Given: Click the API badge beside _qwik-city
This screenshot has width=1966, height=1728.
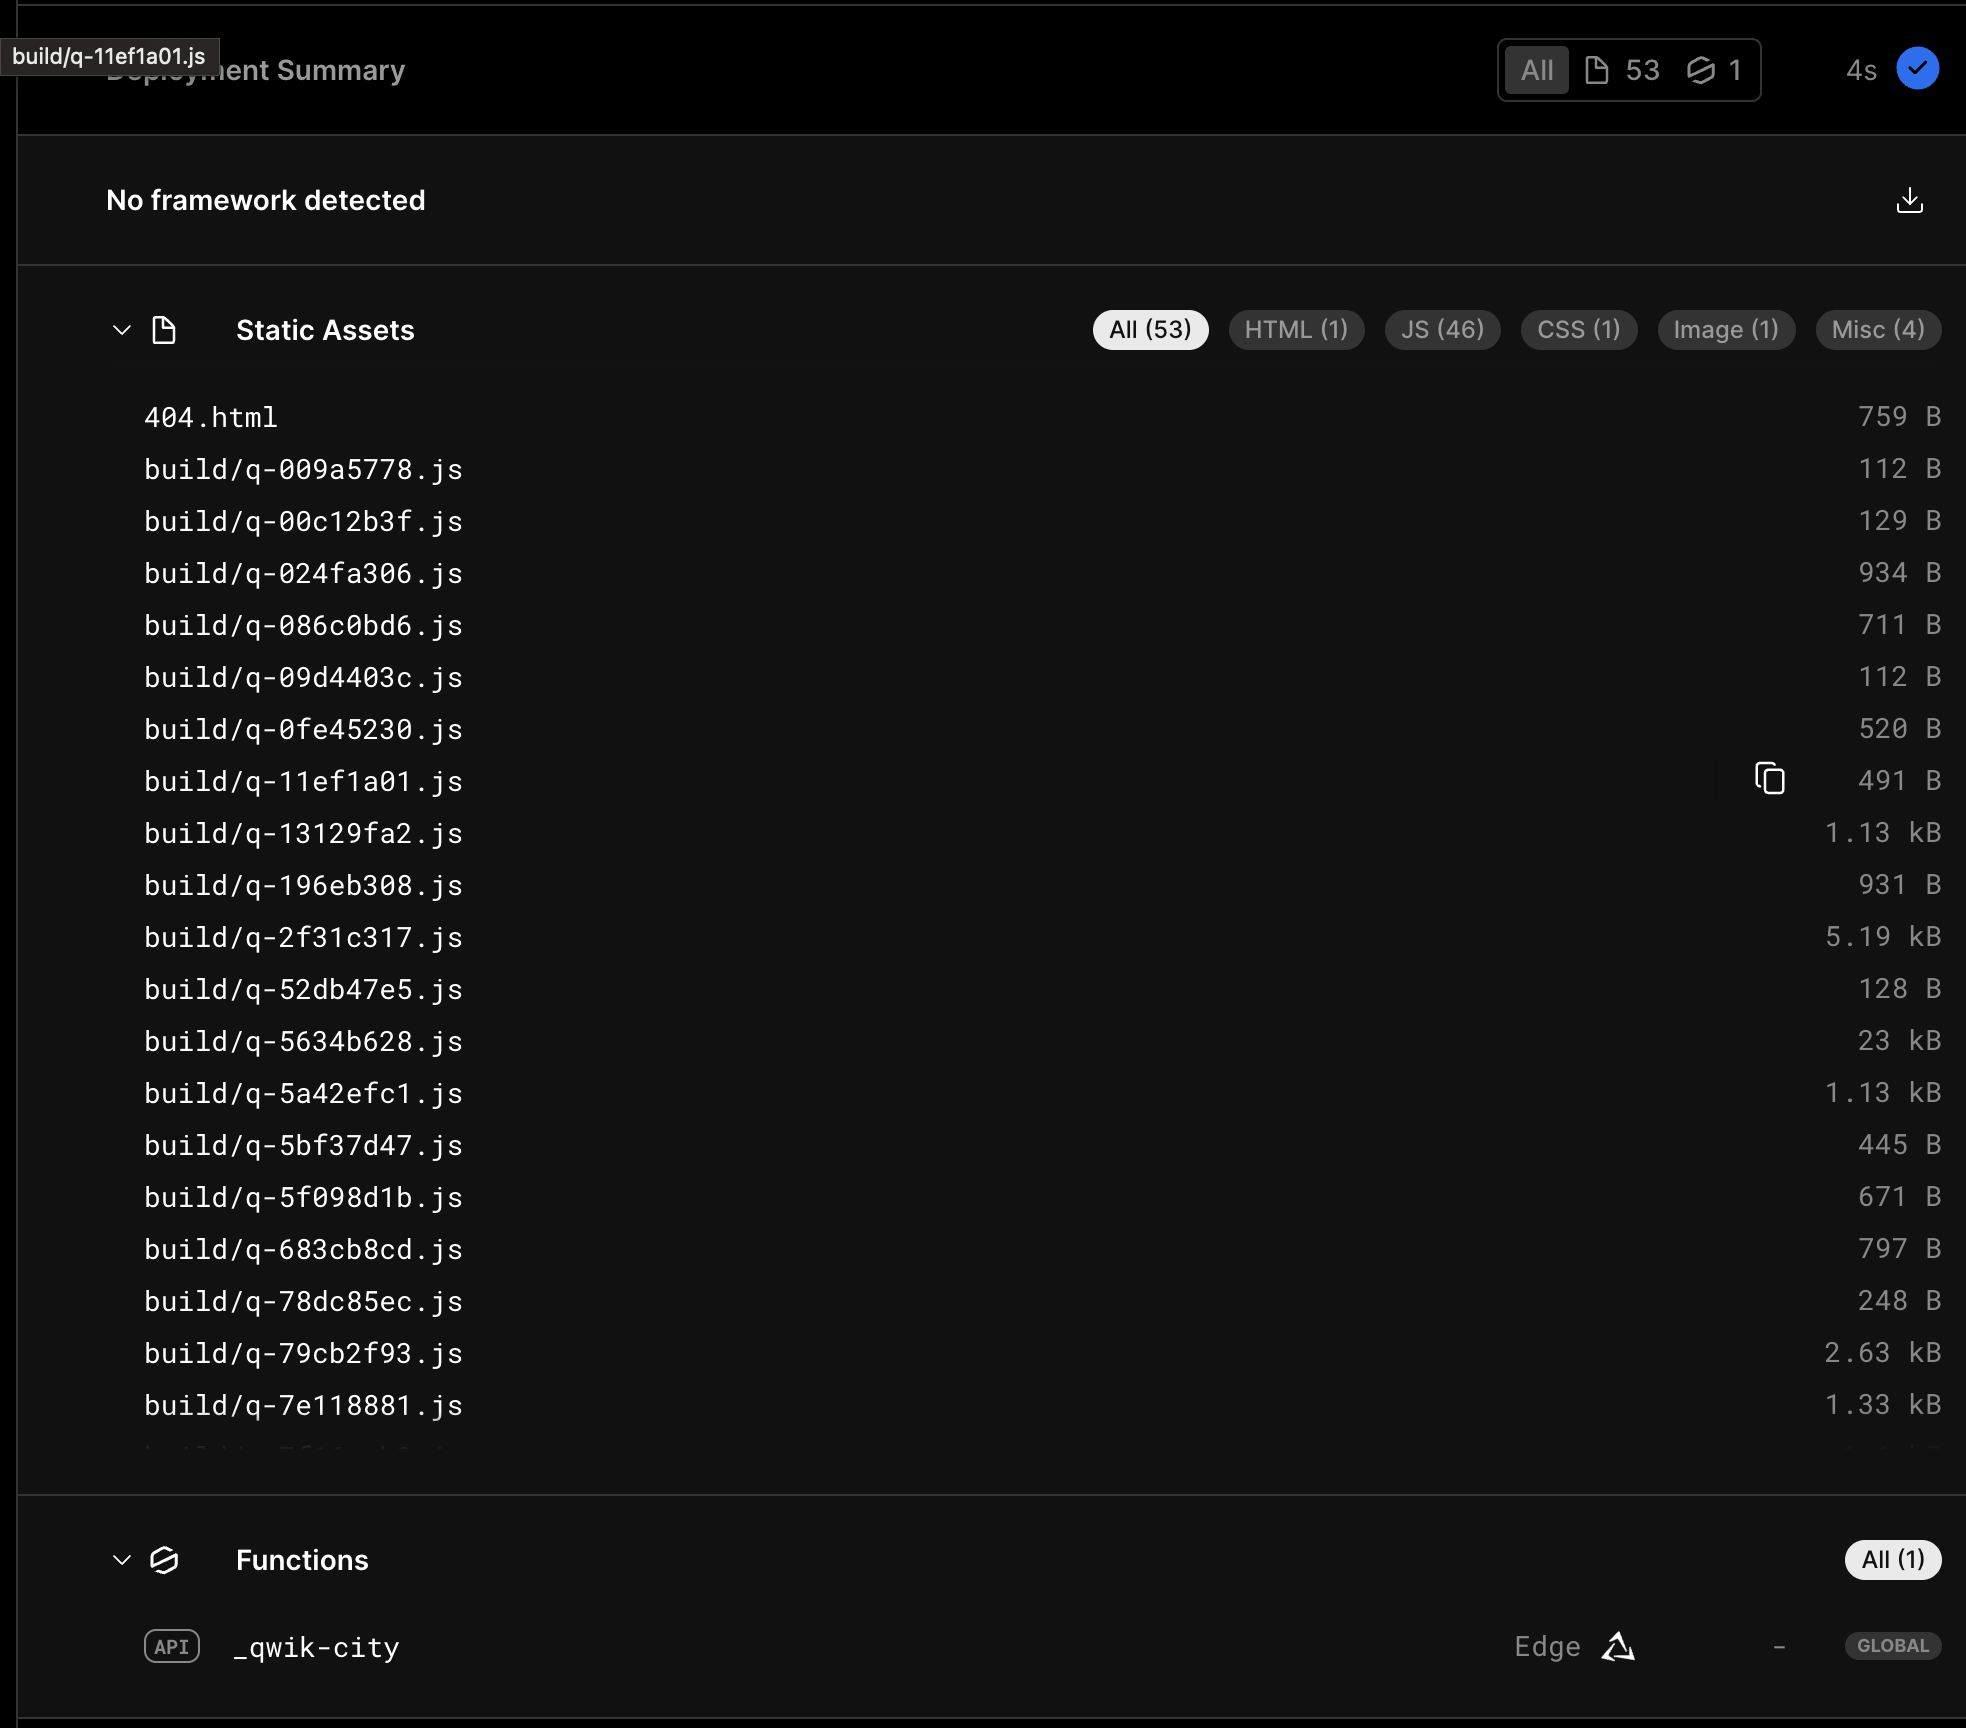Looking at the screenshot, I should click(170, 1646).
